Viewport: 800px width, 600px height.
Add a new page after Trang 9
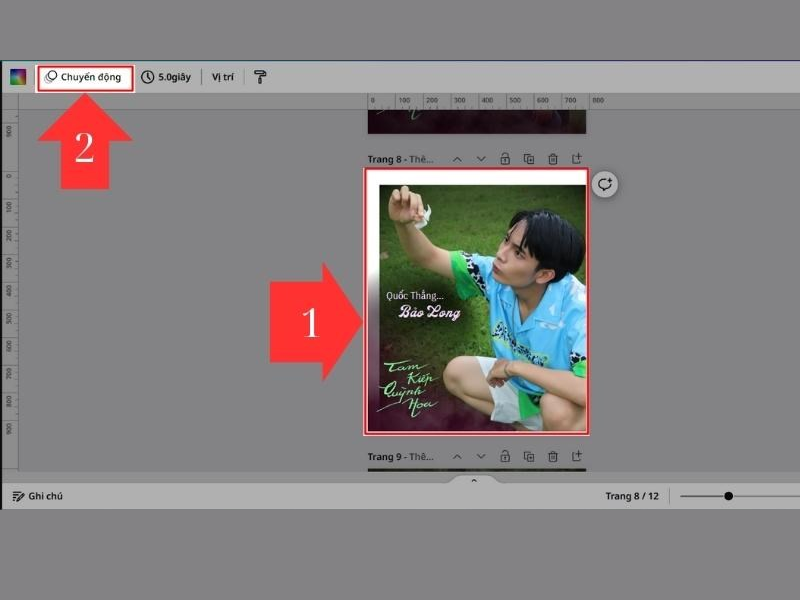coord(577,456)
